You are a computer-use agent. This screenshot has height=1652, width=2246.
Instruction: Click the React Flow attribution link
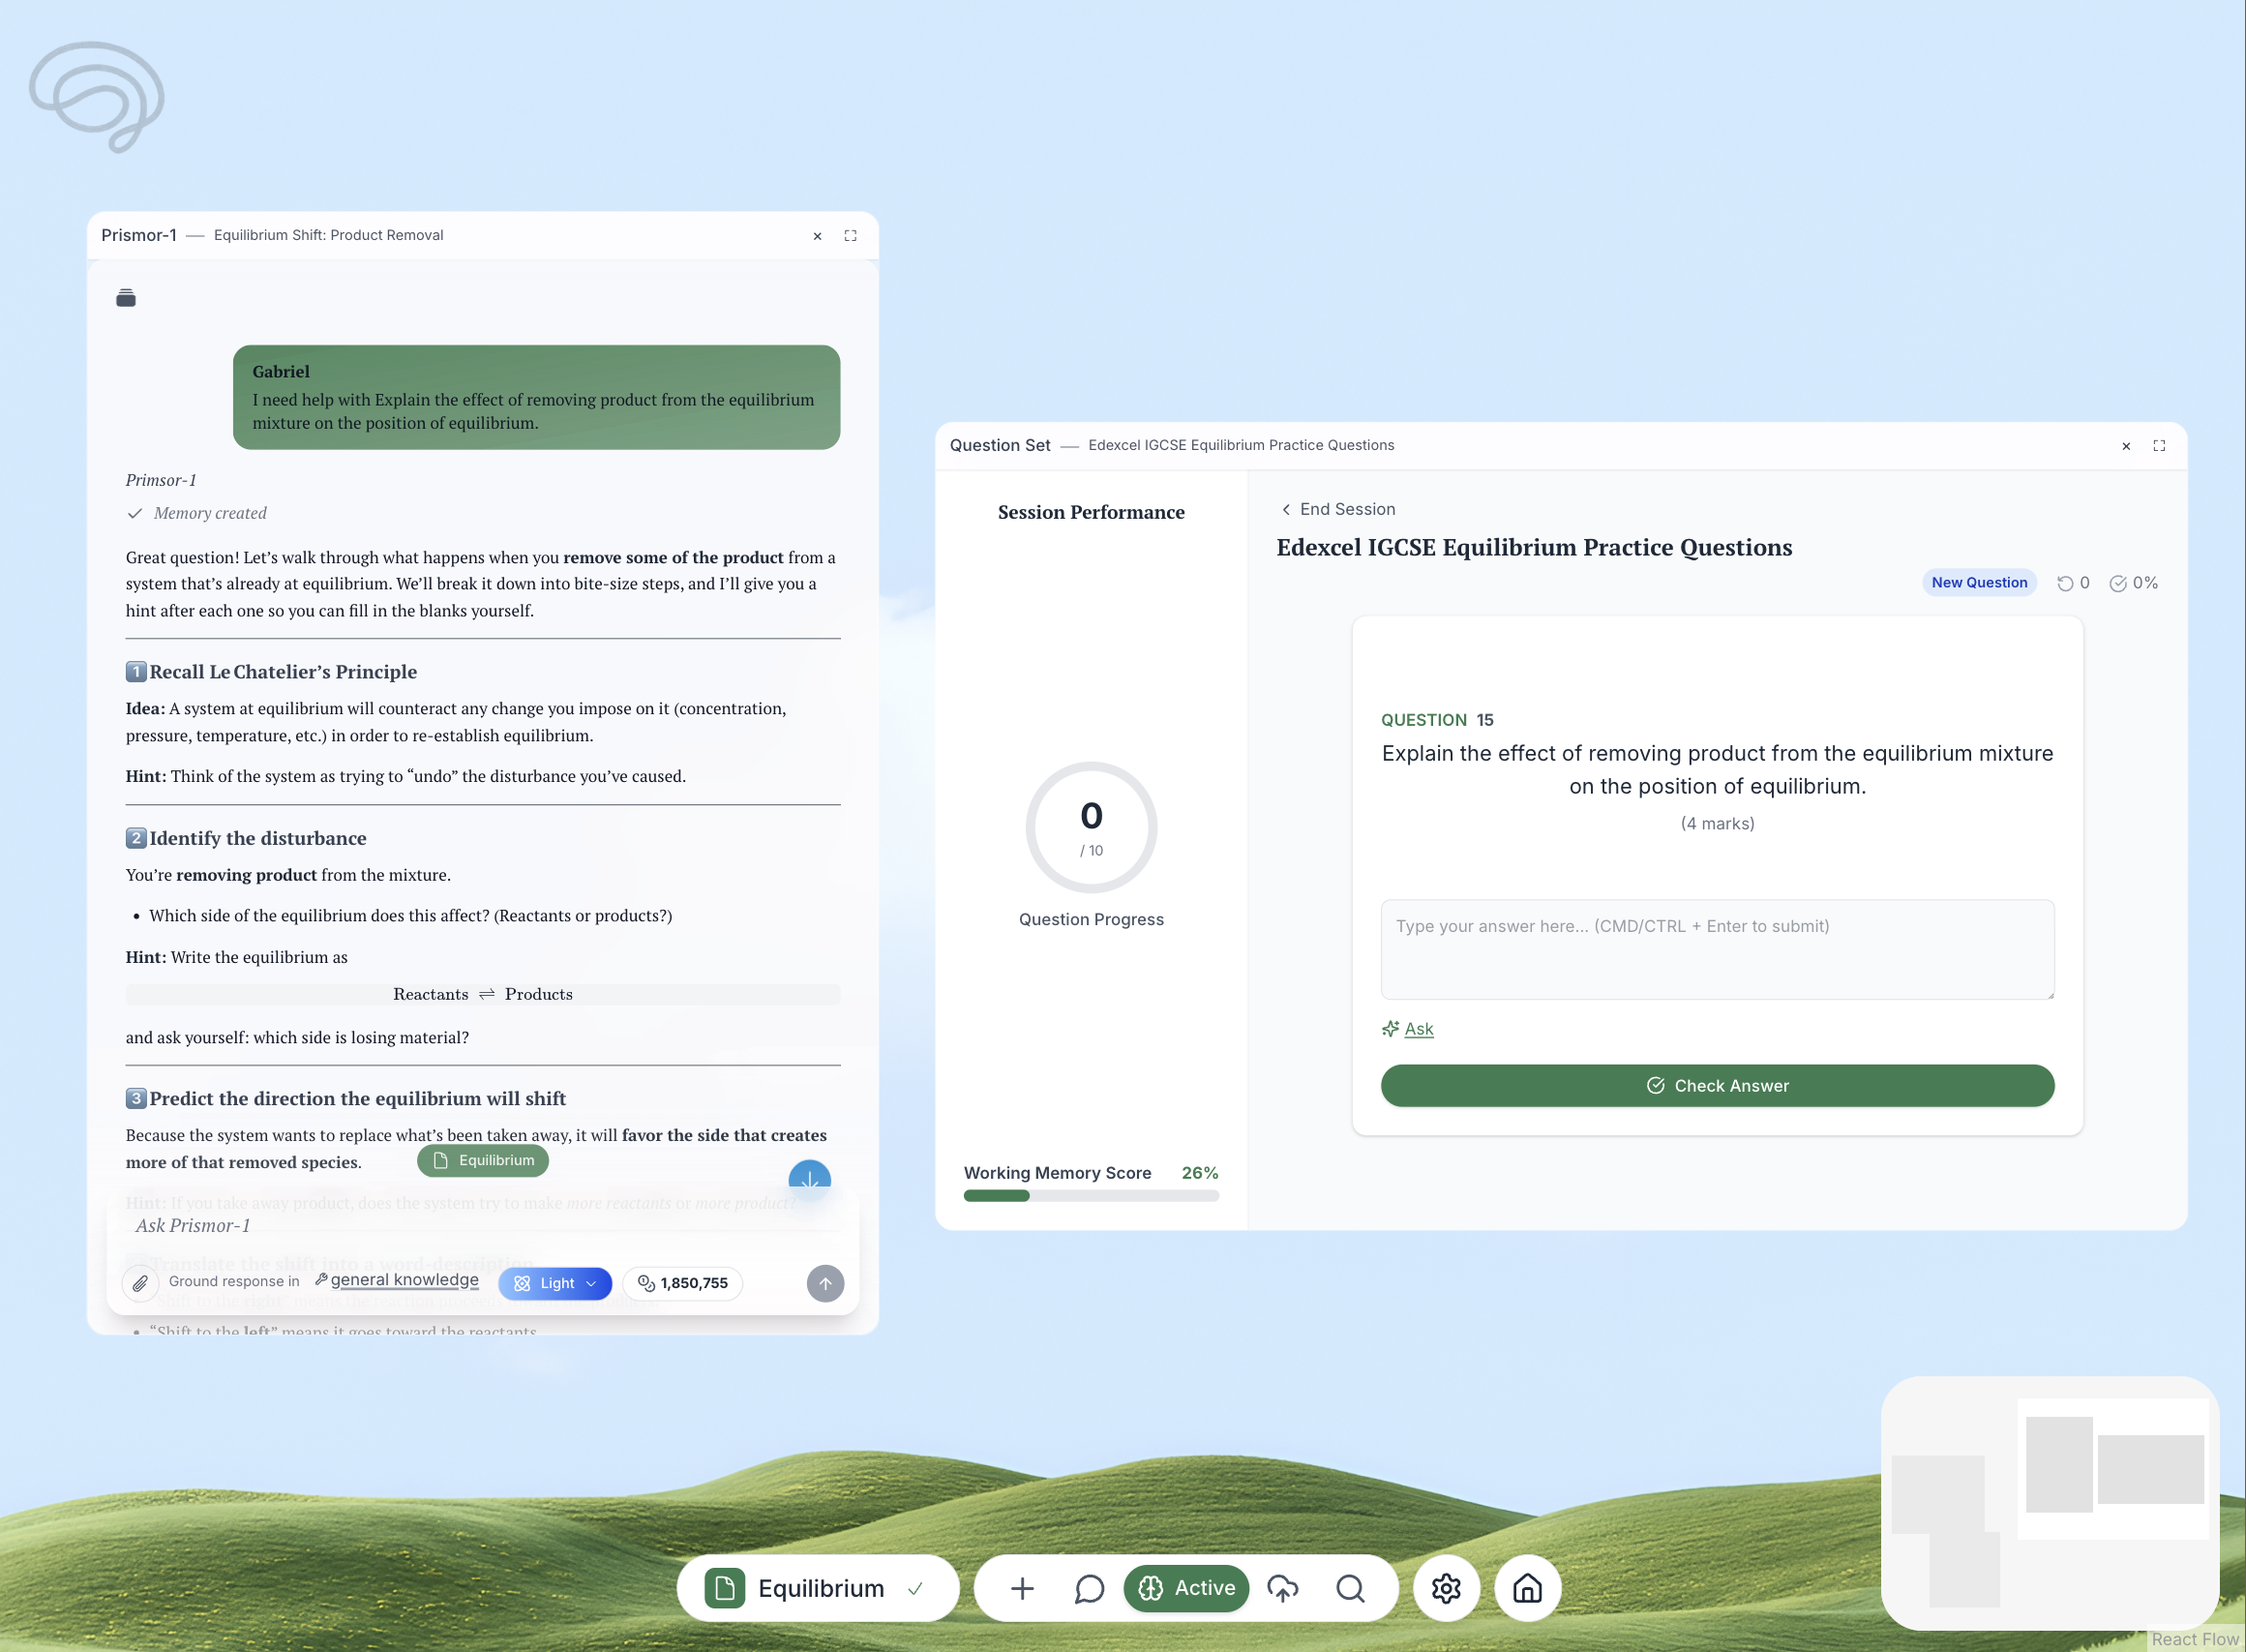pyautogui.click(x=2195, y=1639)
